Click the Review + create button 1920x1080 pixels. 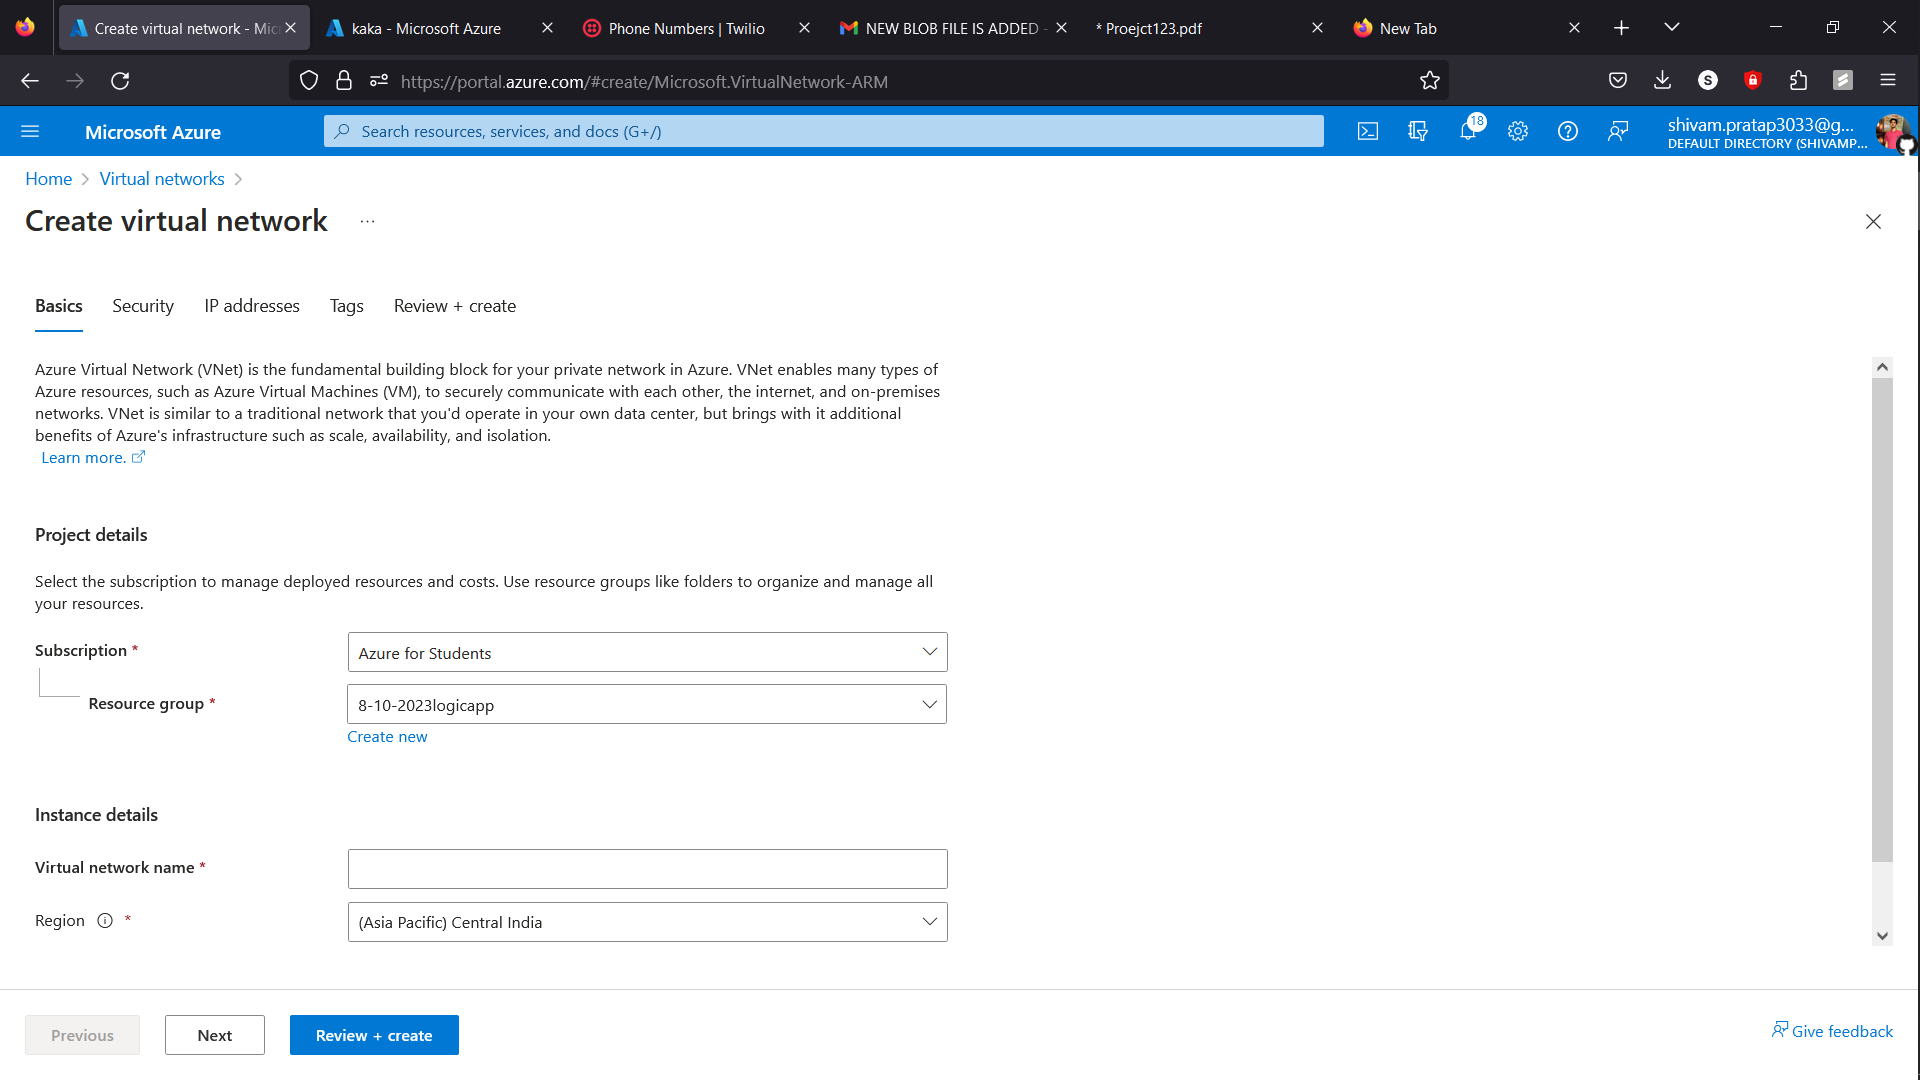click(x=374, y=1034)
